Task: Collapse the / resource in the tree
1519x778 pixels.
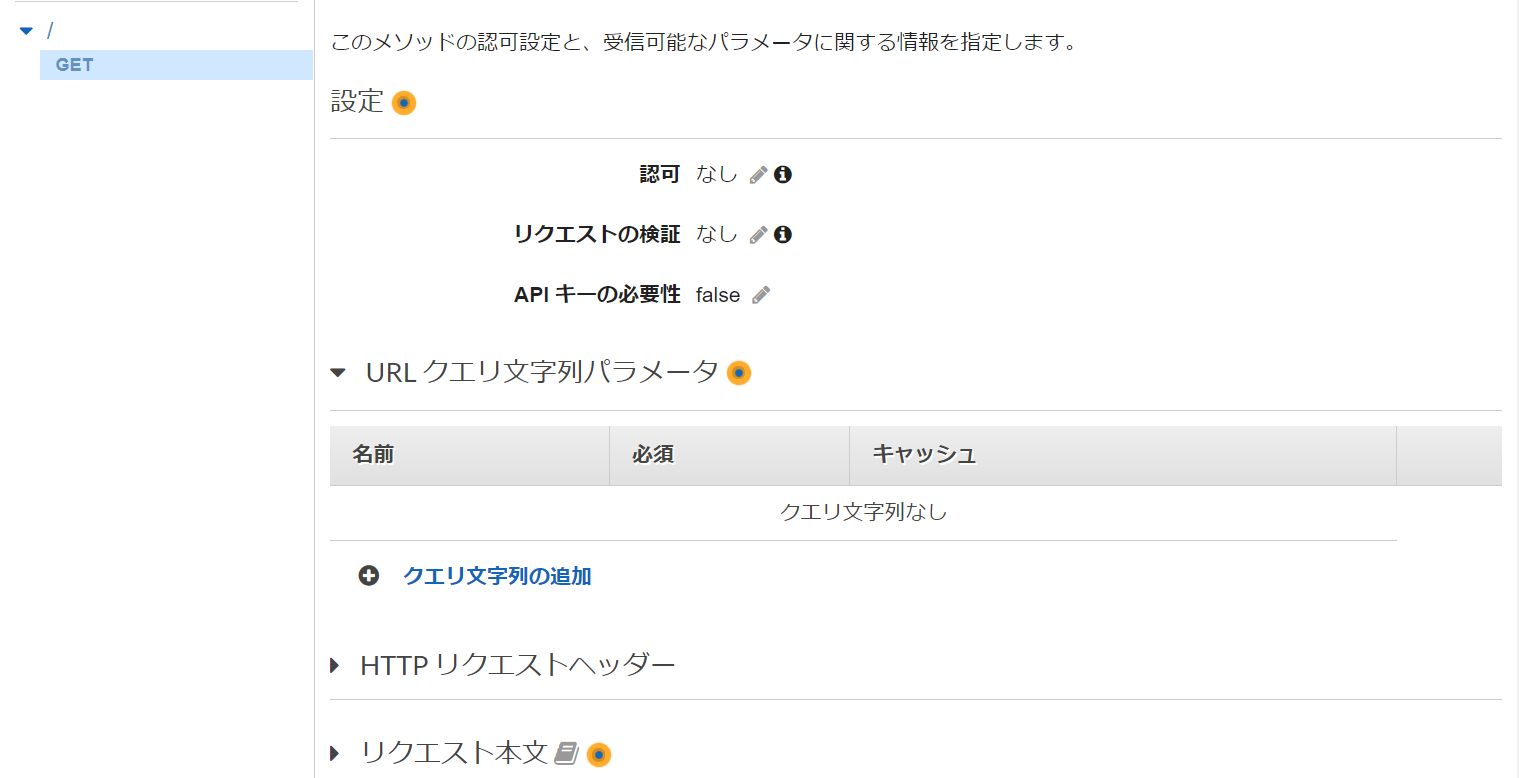Action: 26,29
